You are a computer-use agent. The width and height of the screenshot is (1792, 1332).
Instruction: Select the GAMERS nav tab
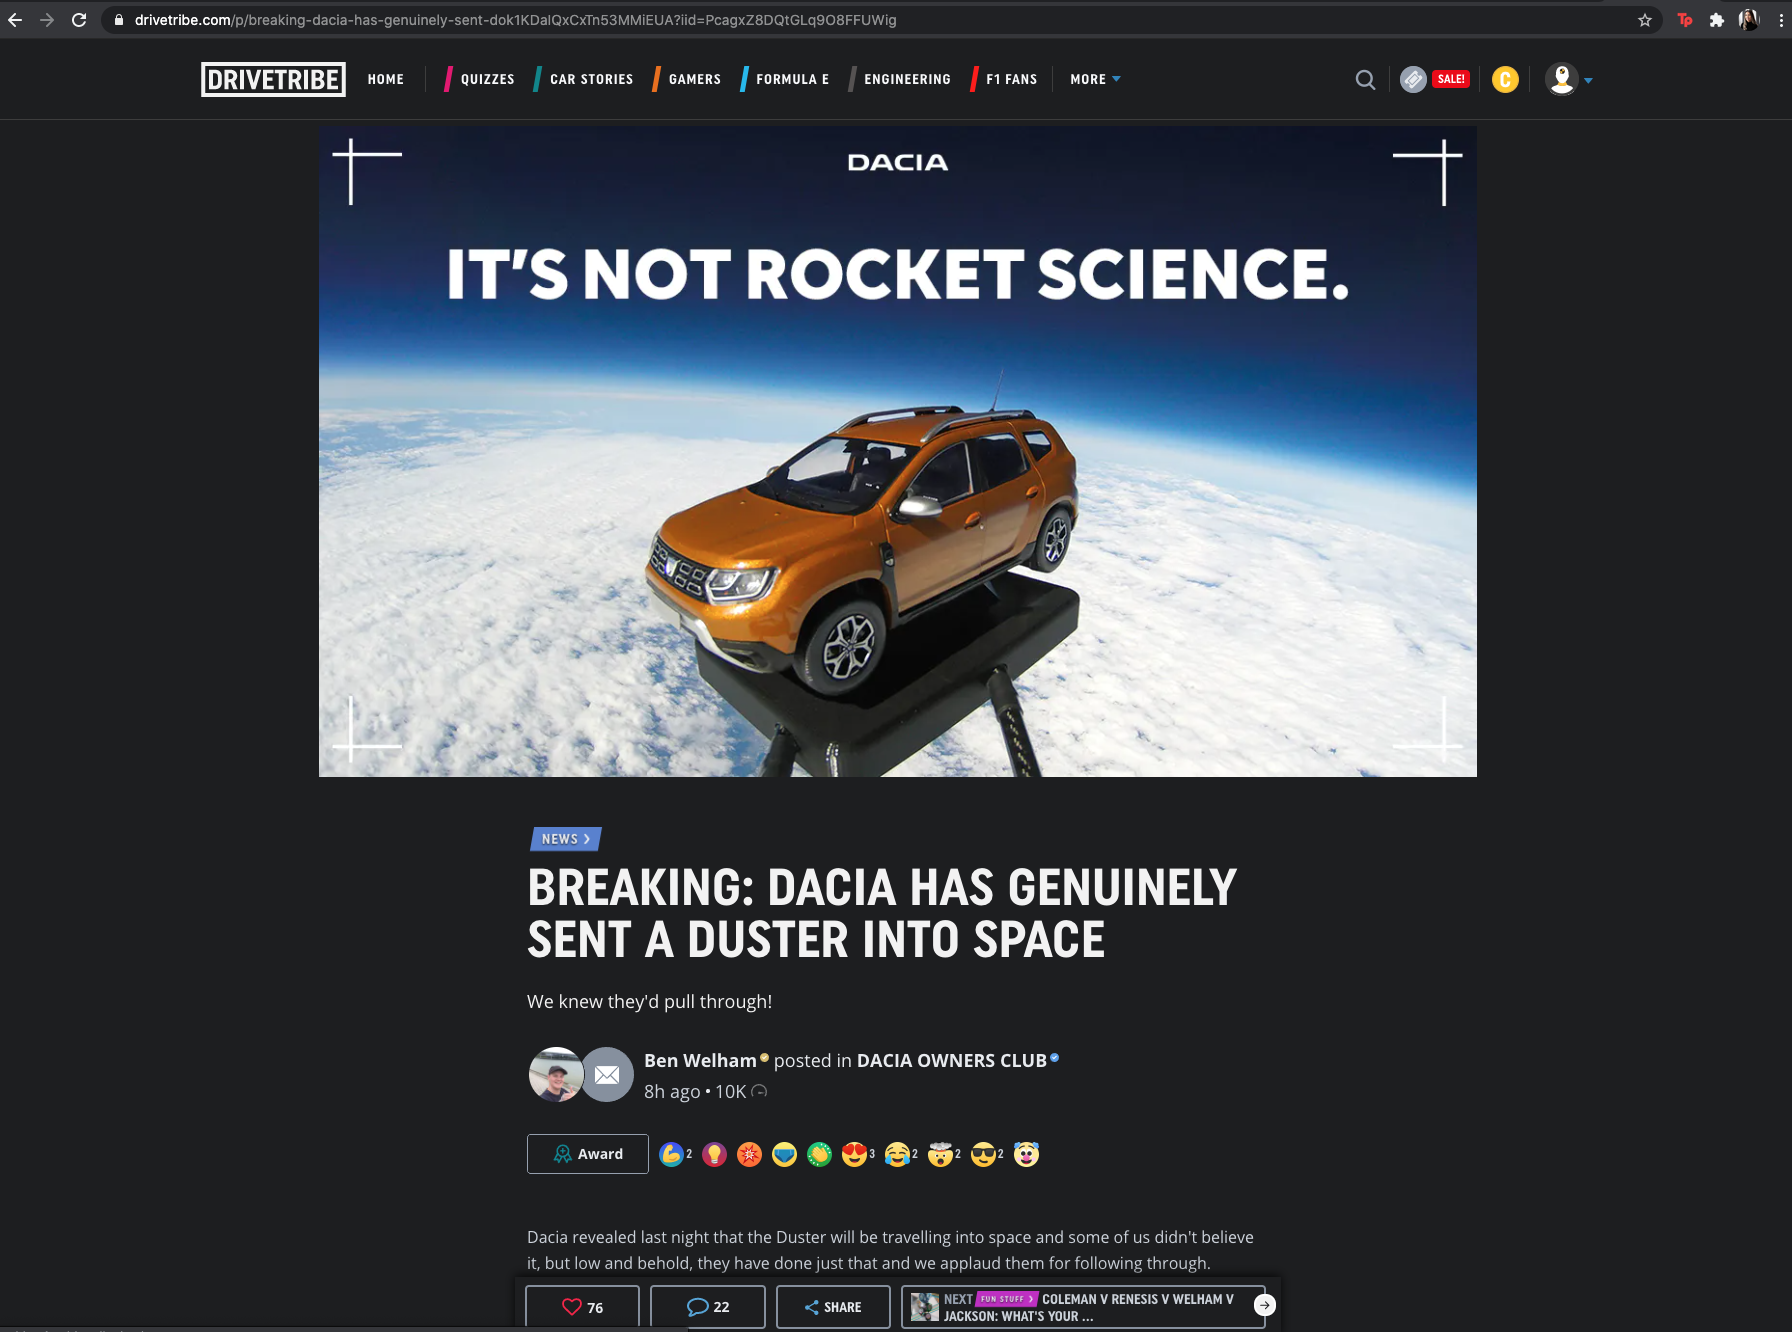pos(694,79)
